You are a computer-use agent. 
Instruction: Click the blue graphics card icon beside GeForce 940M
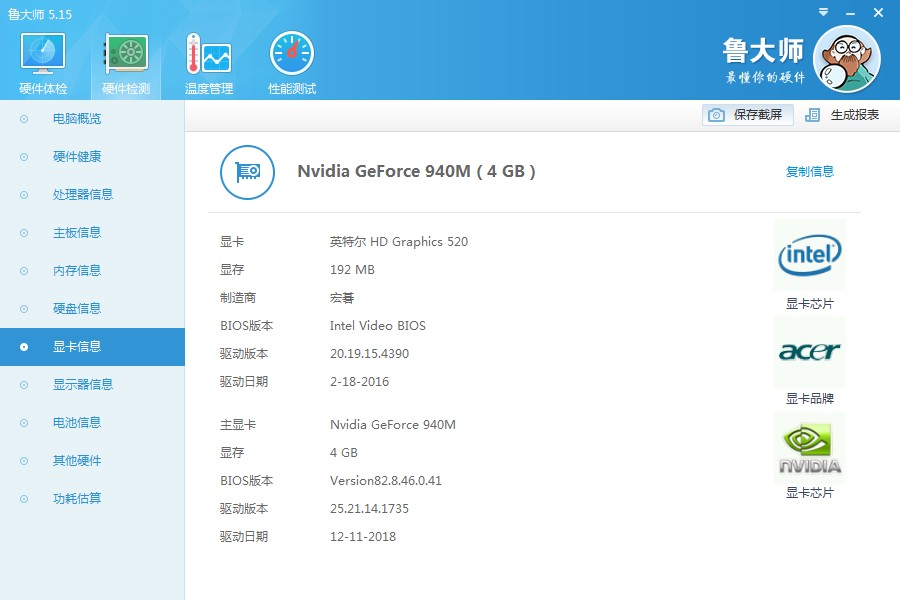(x=247, y=172)
